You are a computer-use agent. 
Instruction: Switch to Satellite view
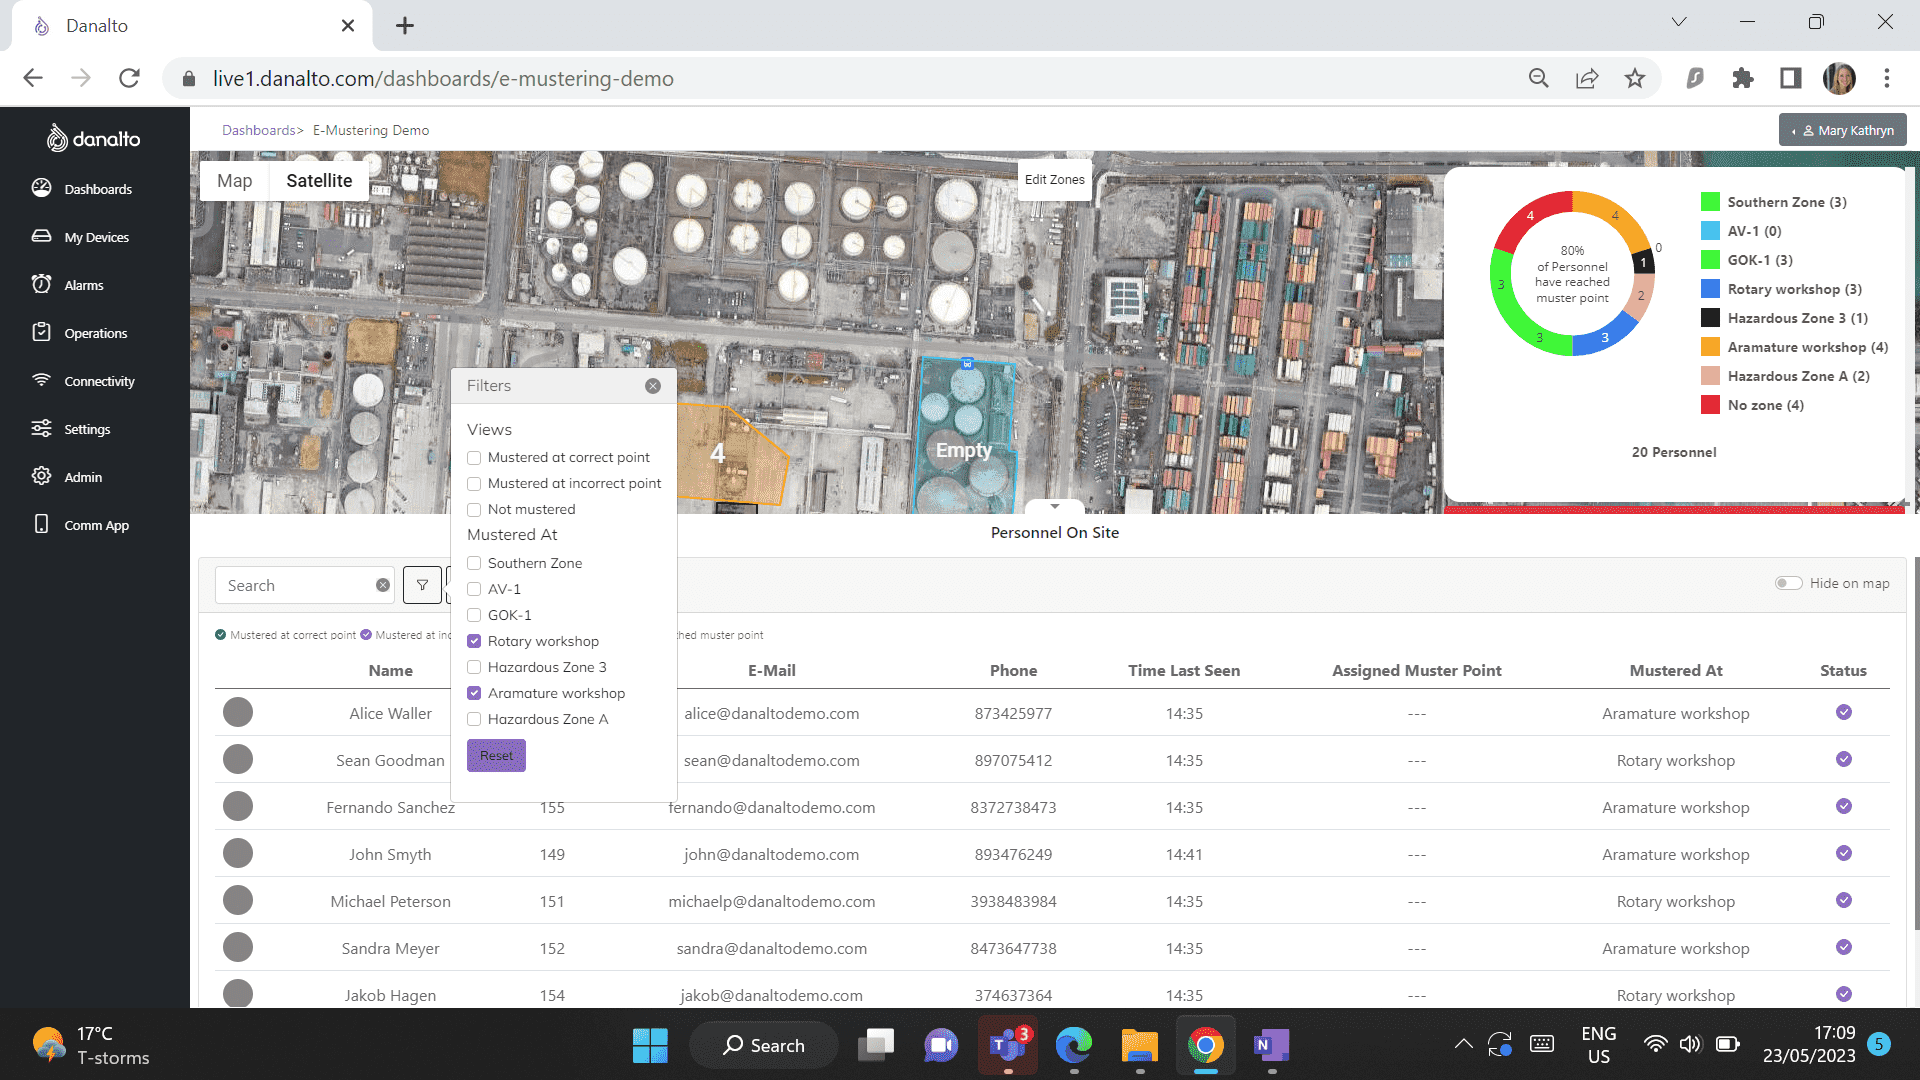click(319, 181)
